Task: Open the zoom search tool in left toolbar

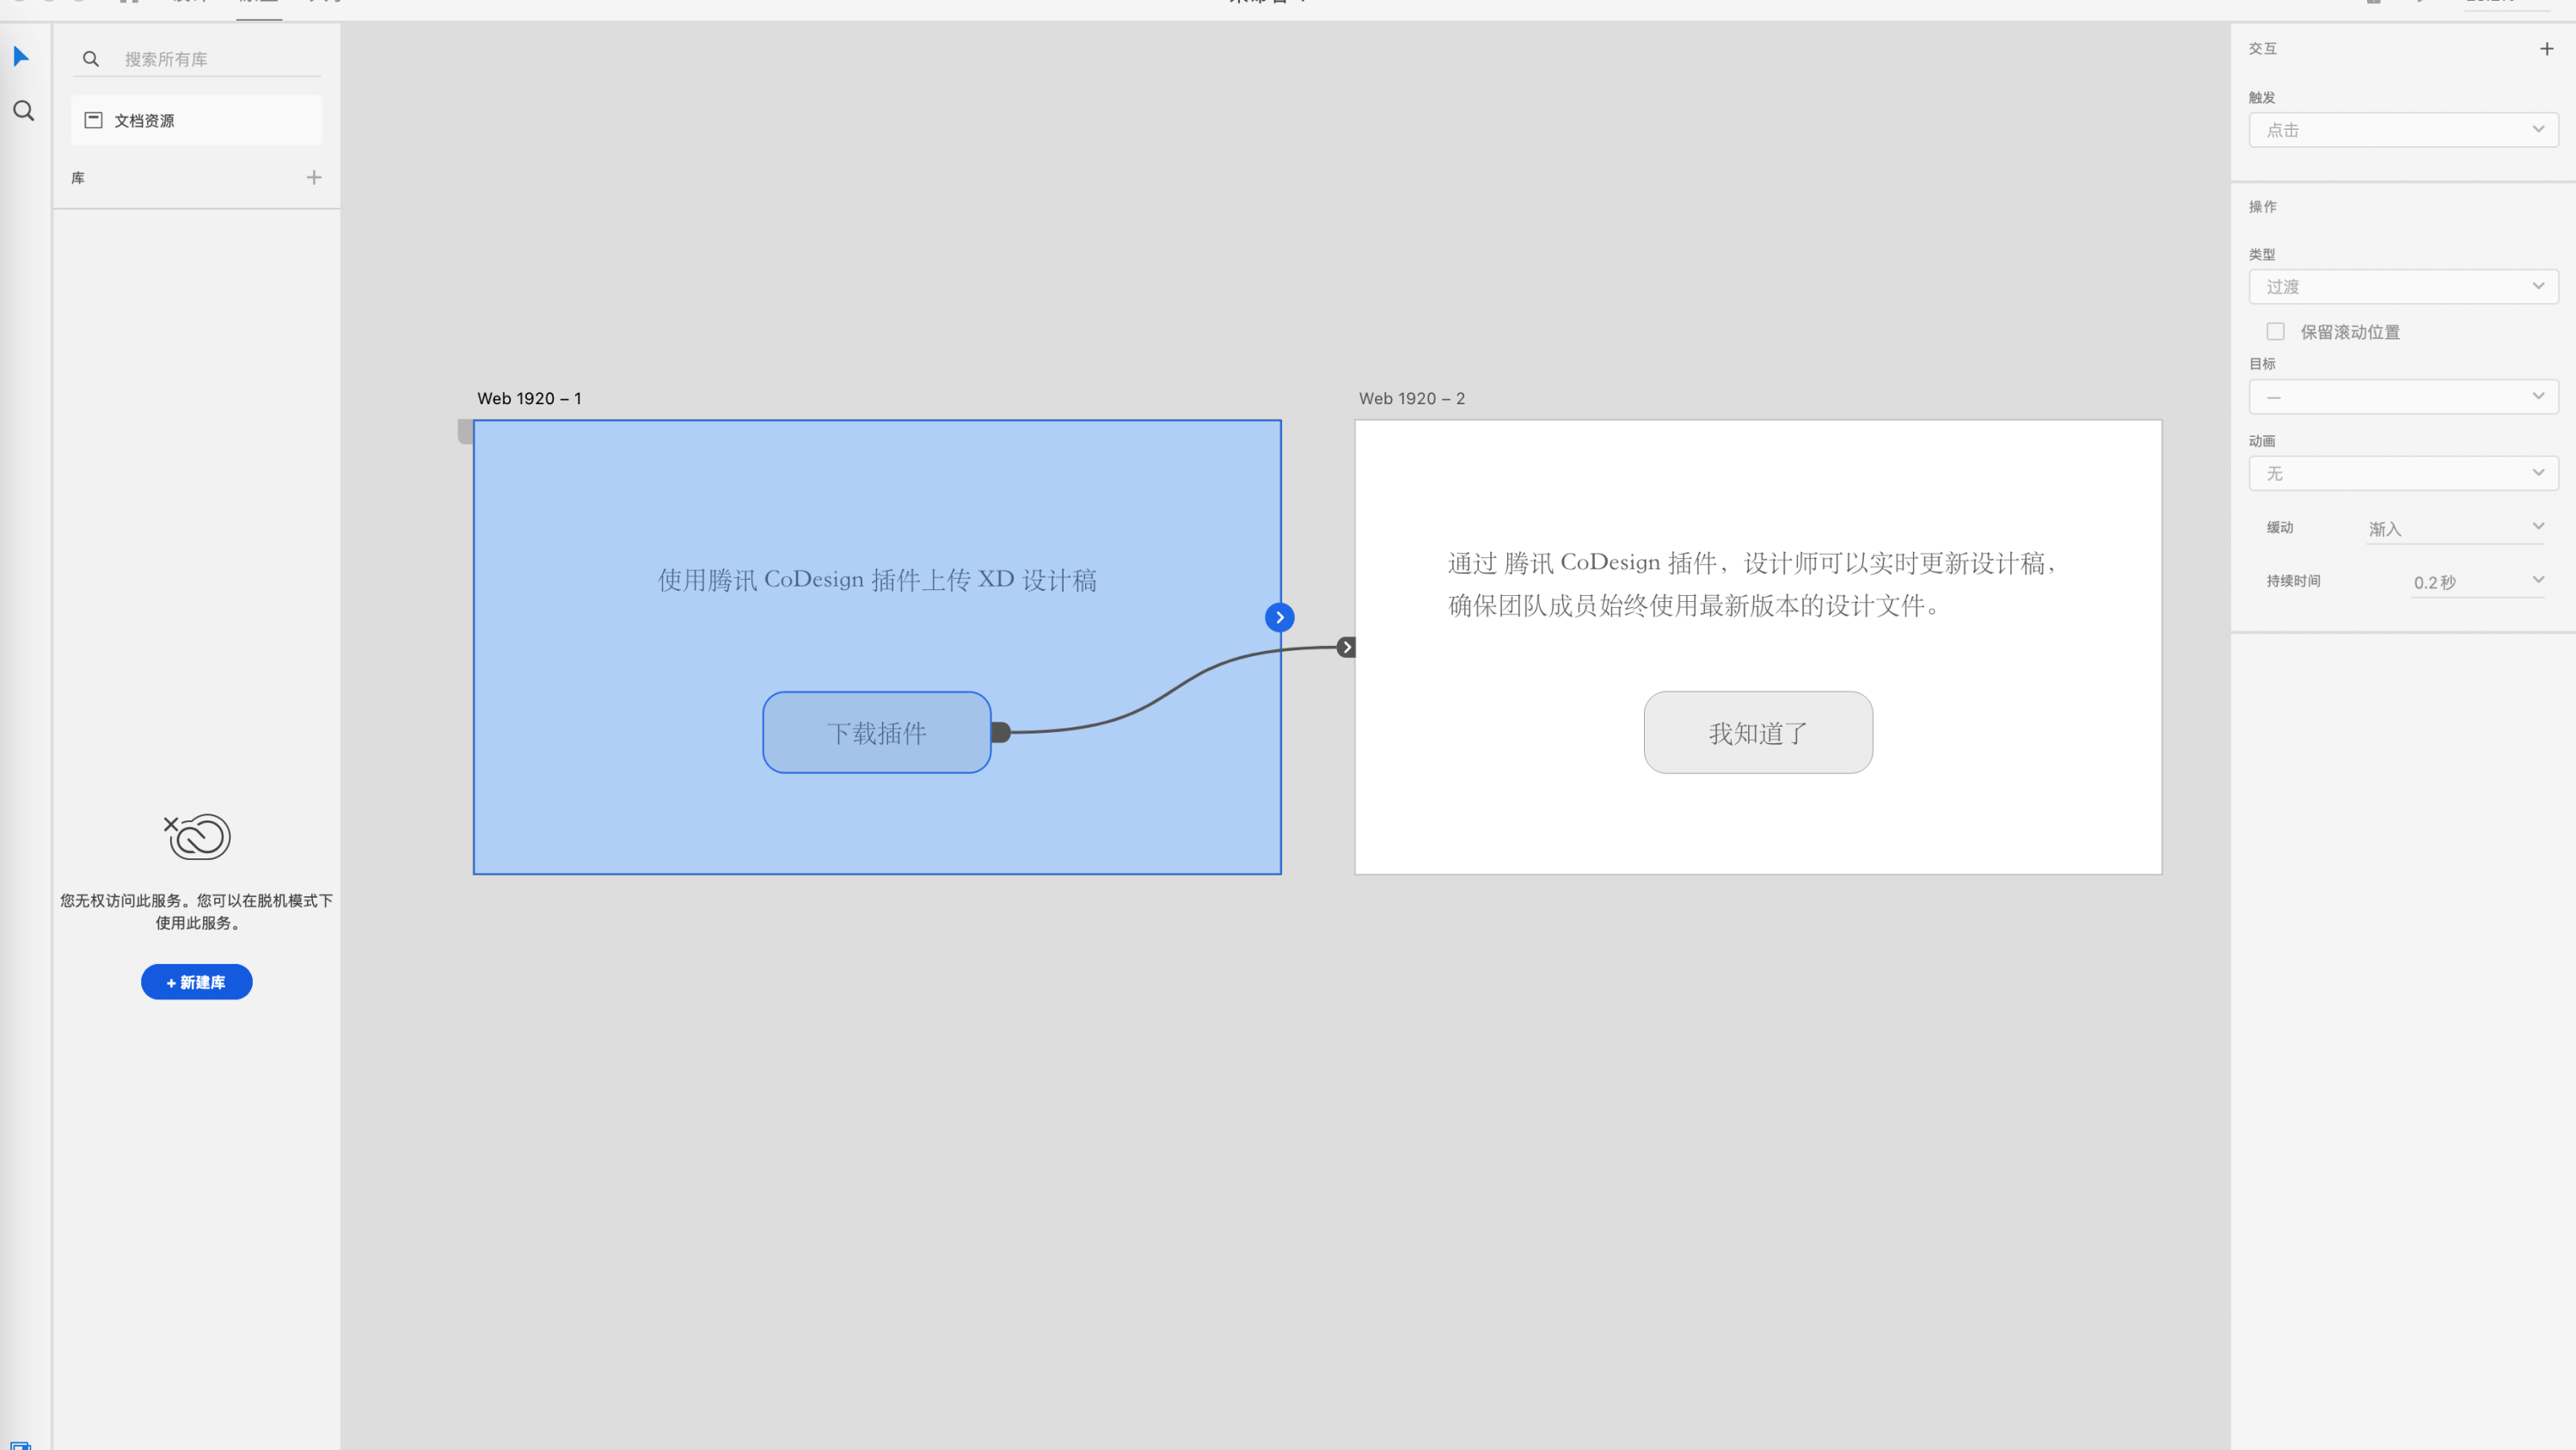Action: click(x=22, y=111)
